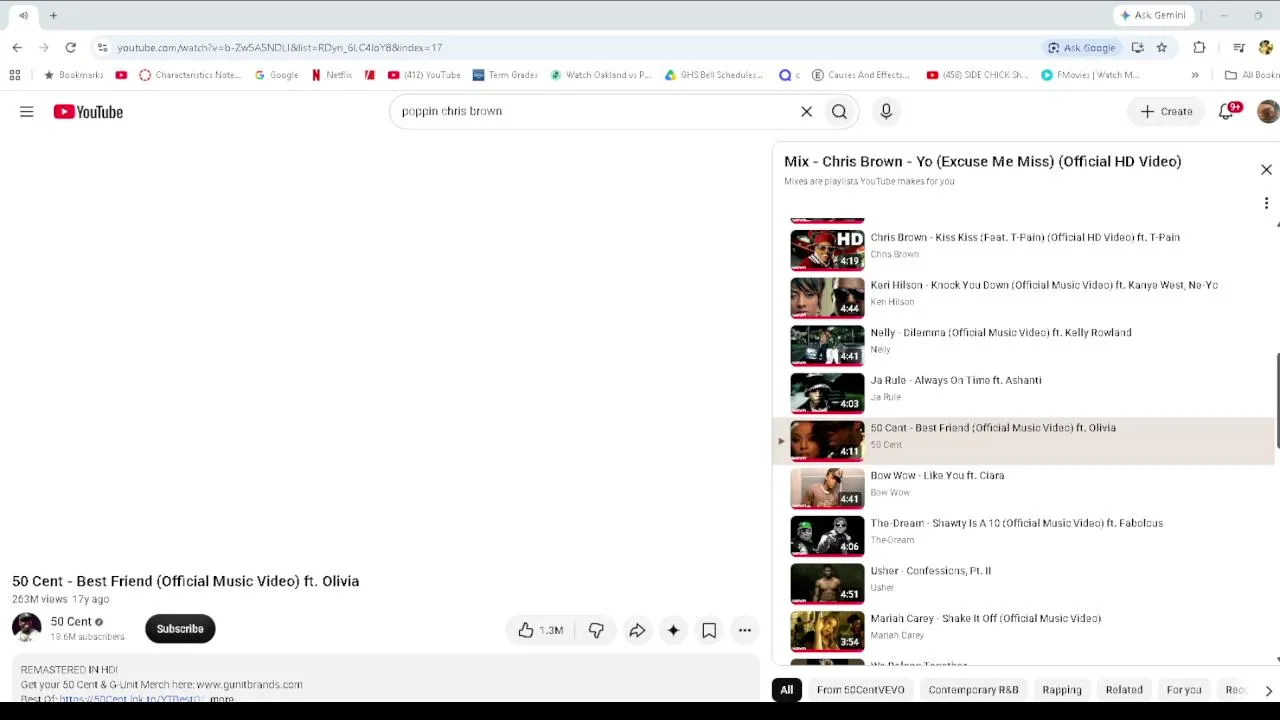Select the From 50CentVEVO chip
The image size is (1280, 720).
(x=860, y=690)
